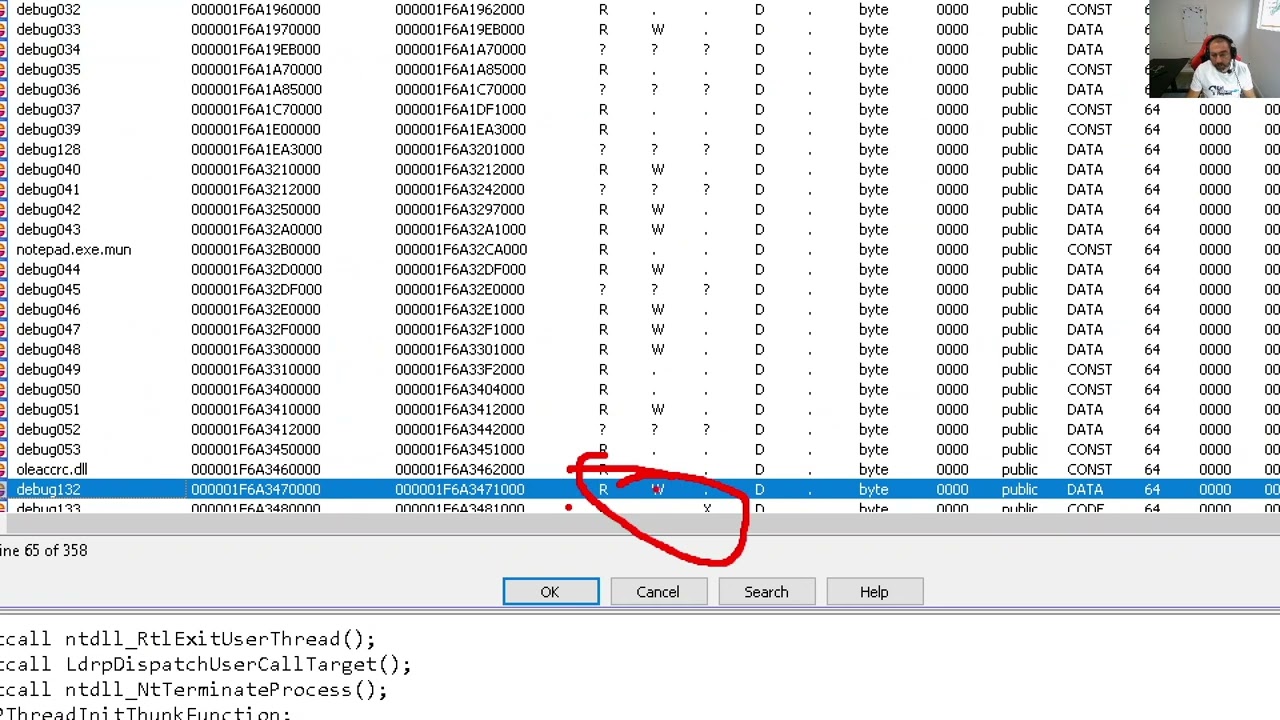Screen dimensions: 1280x720
Task: Click start address 000001F6A3400000
Action: click(256, 389)
